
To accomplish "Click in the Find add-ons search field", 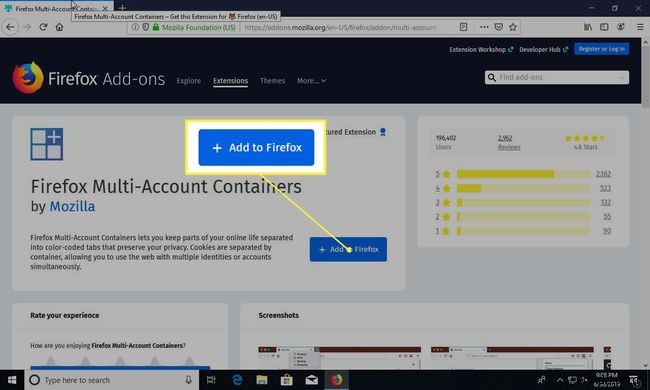I will point(557,78).
